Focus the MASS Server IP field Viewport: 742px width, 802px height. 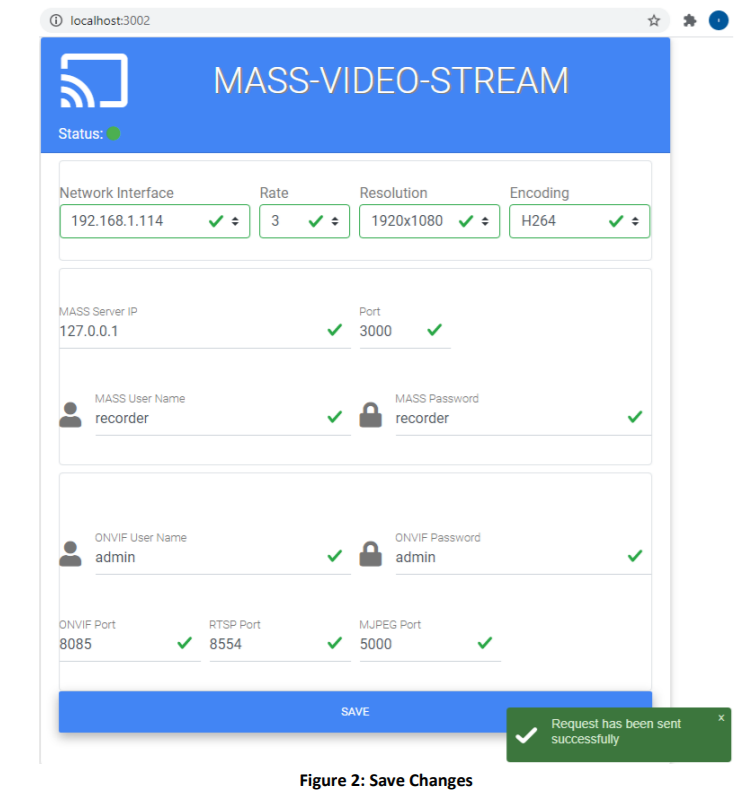(205, 331)
